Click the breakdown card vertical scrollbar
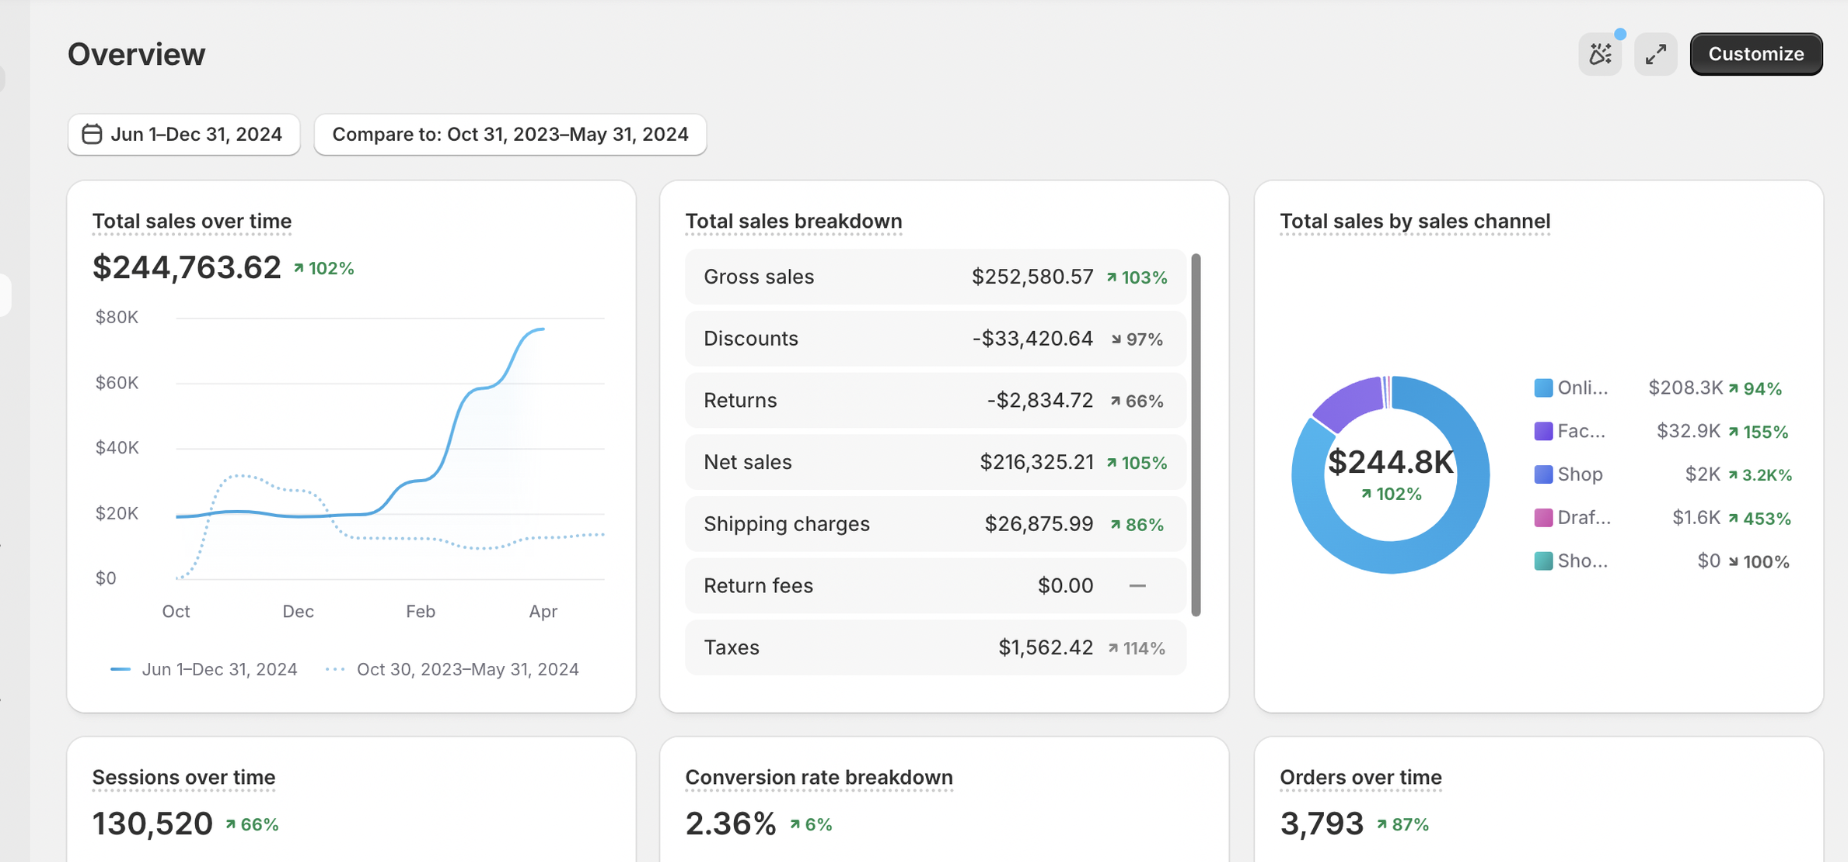 (1196, 435)
